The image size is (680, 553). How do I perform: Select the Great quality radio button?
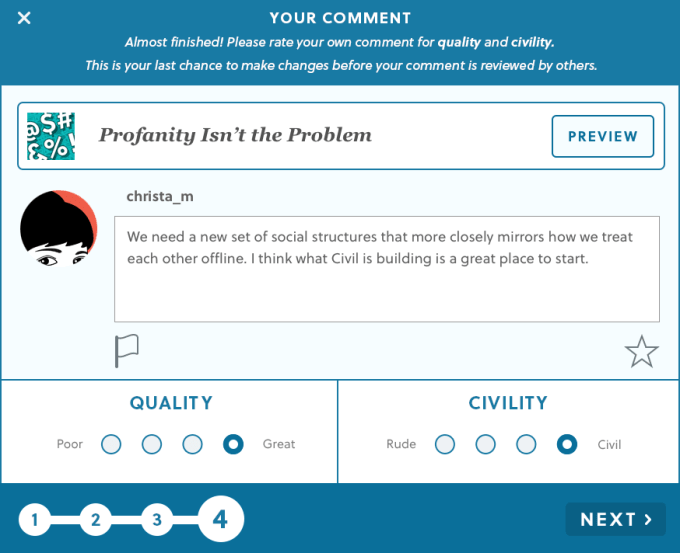pyautogui.click(x=233, y=444)
